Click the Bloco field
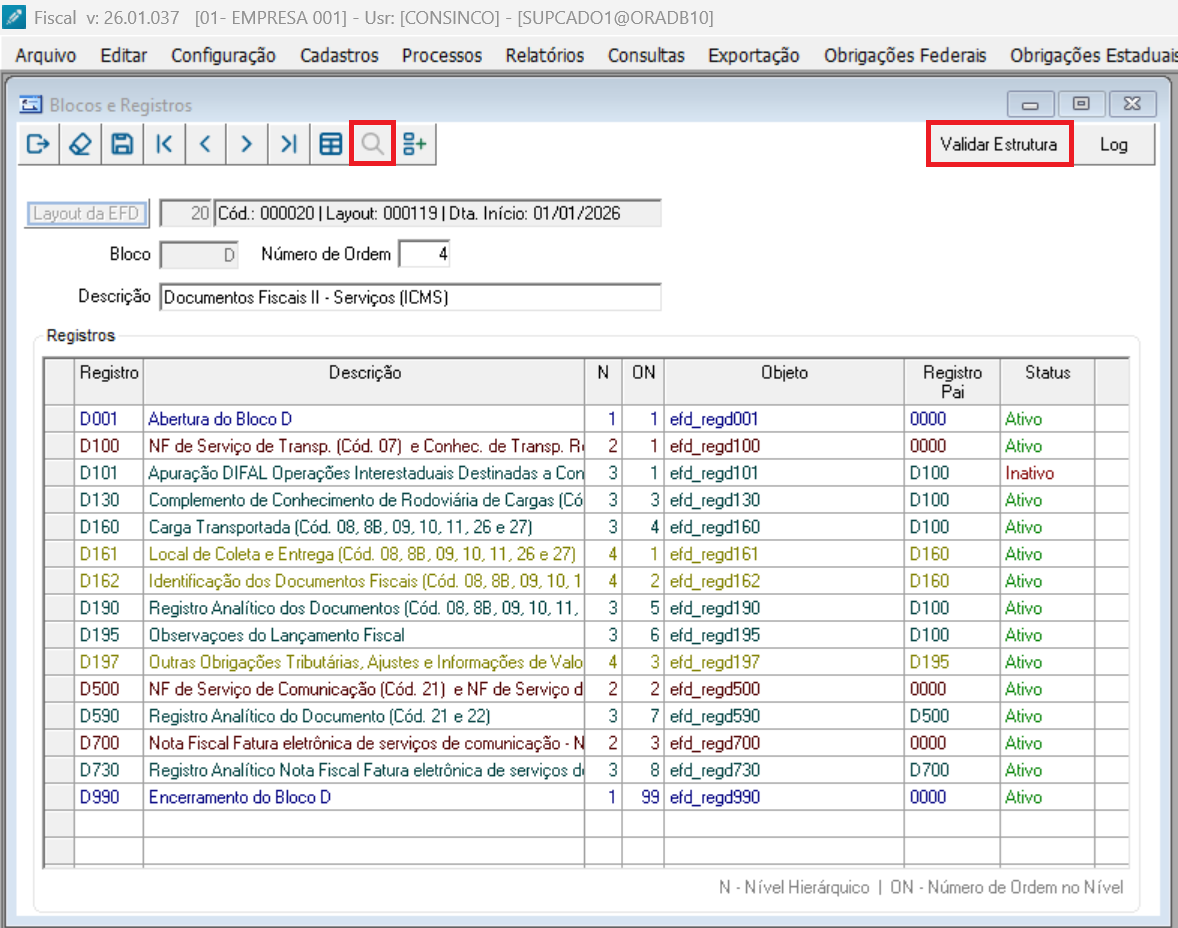The width and height of the screenshot is (1178, 928). point(199,254)
